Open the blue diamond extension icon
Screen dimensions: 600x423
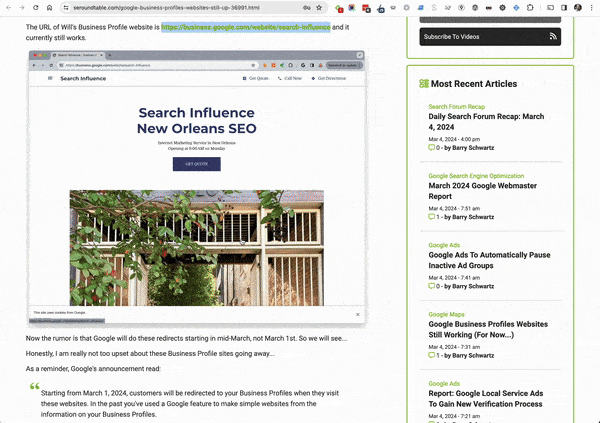pyautogui.click(x=516, y=8)
